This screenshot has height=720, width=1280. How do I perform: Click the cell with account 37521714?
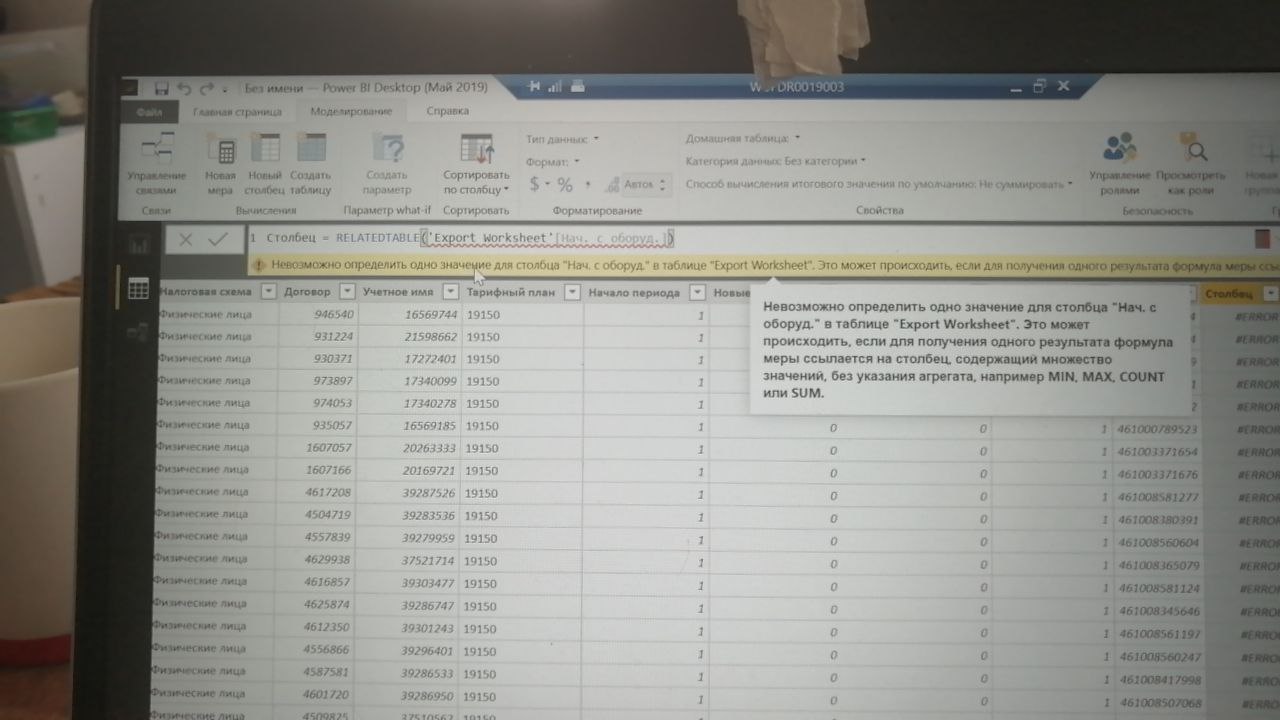pyautogui.click(x=409, y=561)
